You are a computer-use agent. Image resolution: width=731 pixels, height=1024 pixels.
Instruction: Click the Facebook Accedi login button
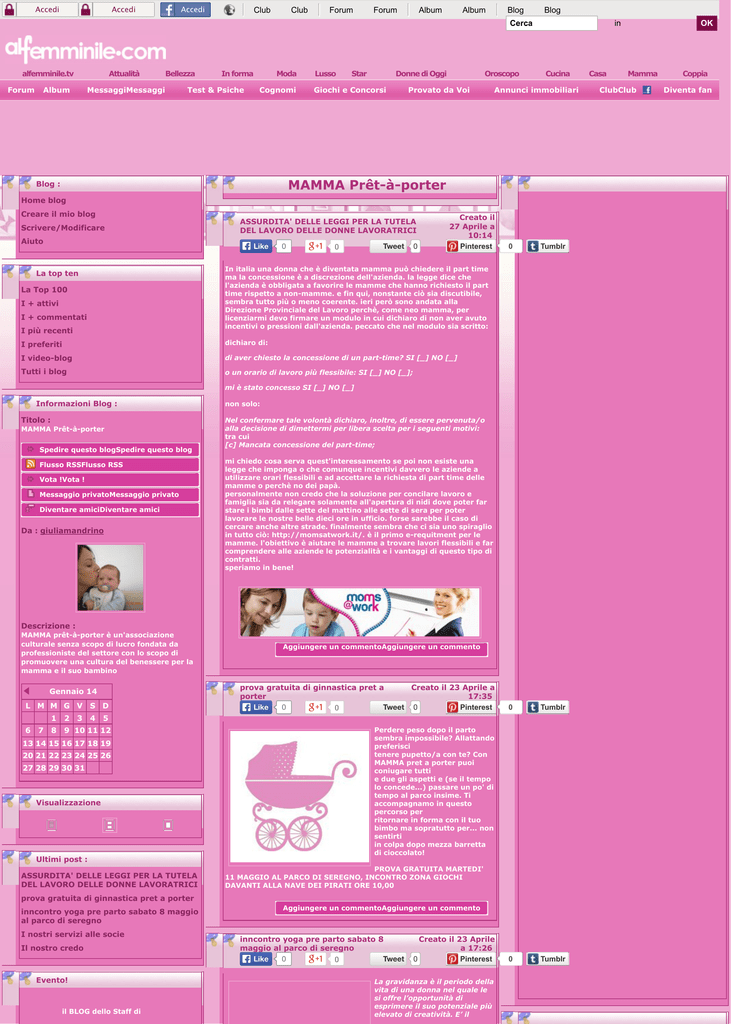[x=185, y=9]
